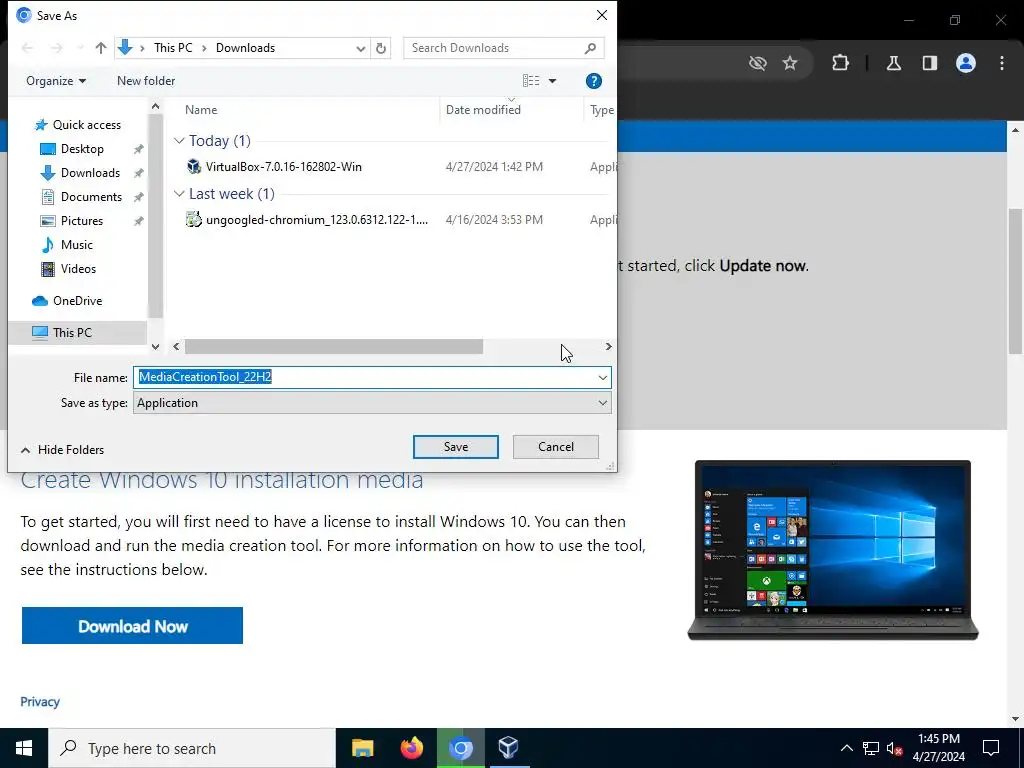Open the Save As help button
The width and height of the screenshot is (1024, 768).
593,81
